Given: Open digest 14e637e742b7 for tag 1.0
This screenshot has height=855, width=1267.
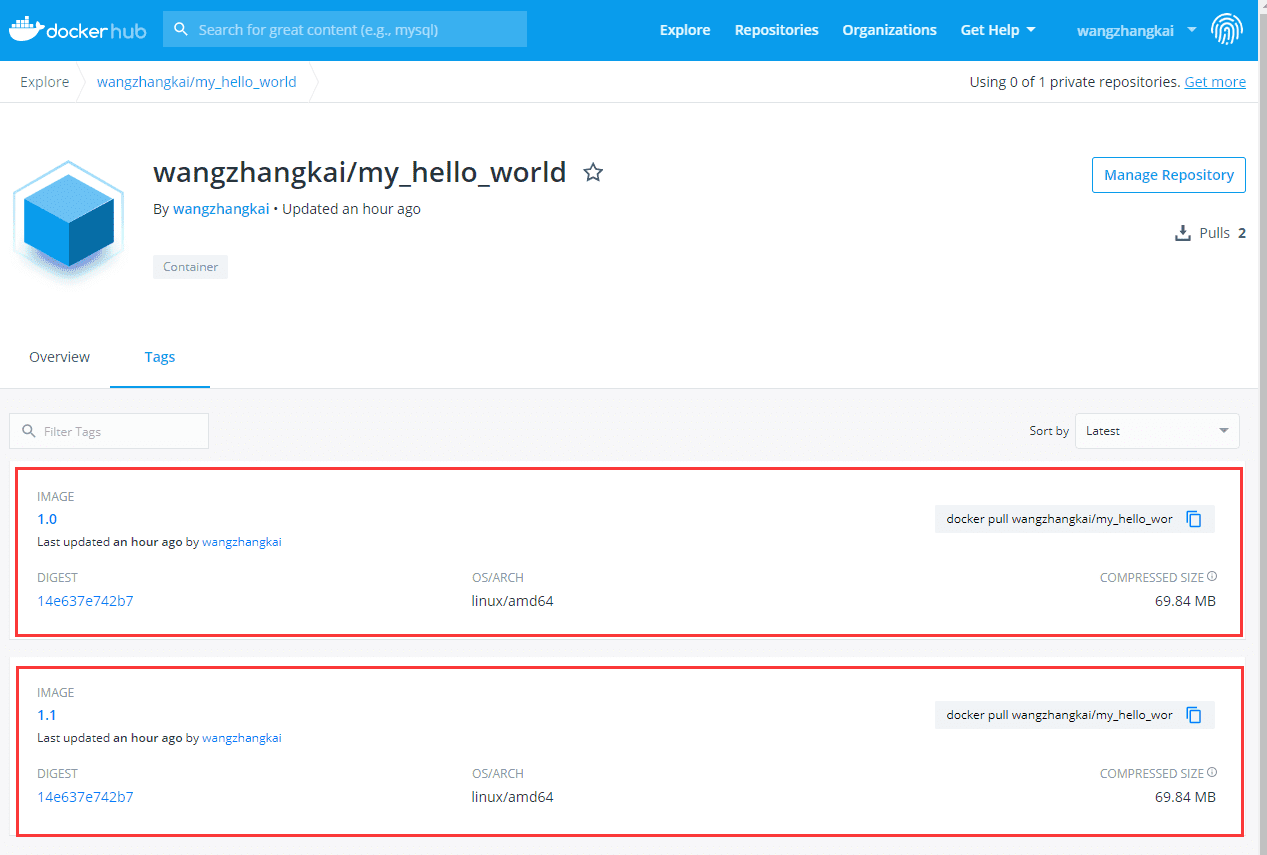Looking at the screenshot, I should coord(85,601).
